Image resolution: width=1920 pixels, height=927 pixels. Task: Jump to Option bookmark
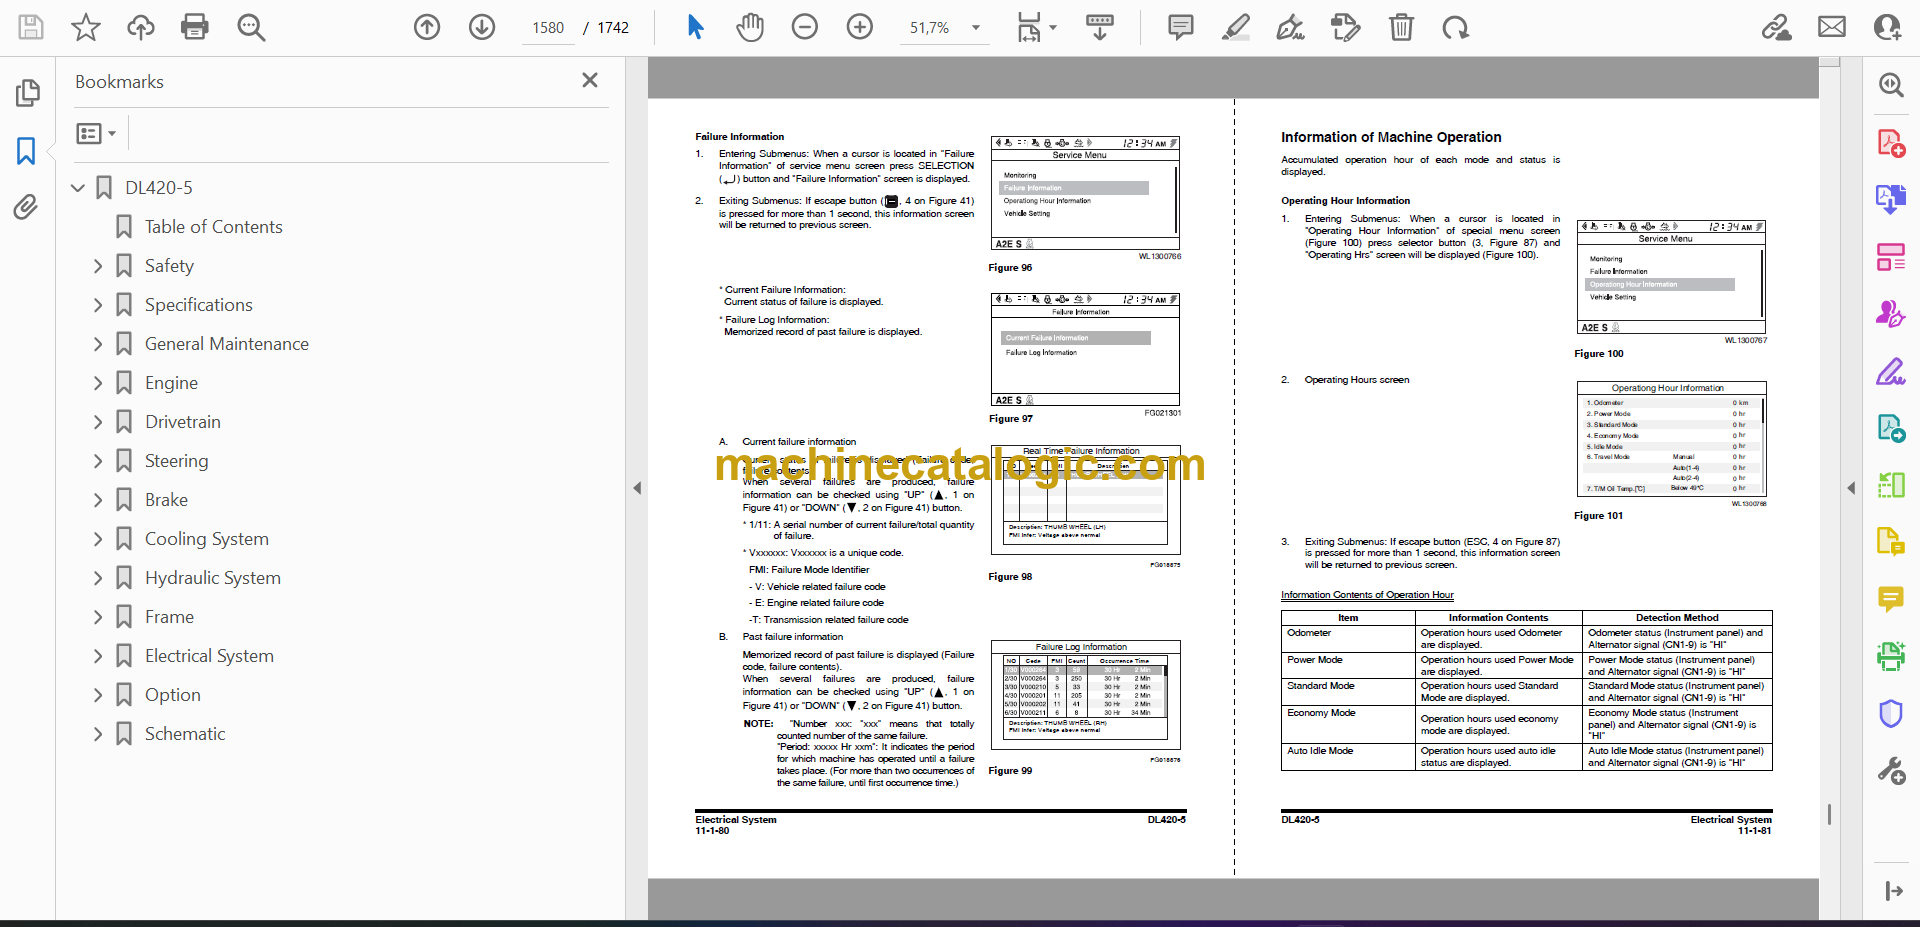point(172,695)
